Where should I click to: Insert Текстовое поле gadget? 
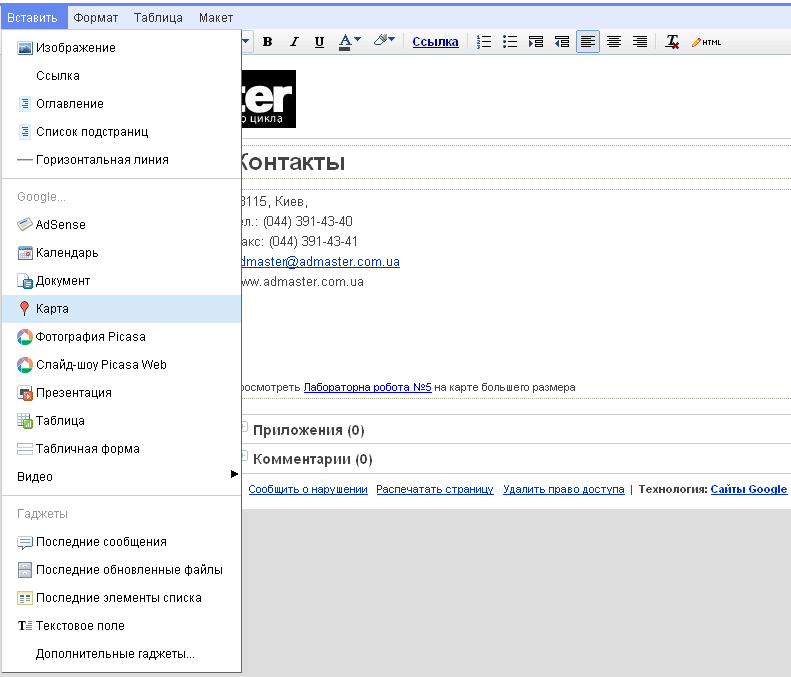pyautogui.click(x=121, y=626)
